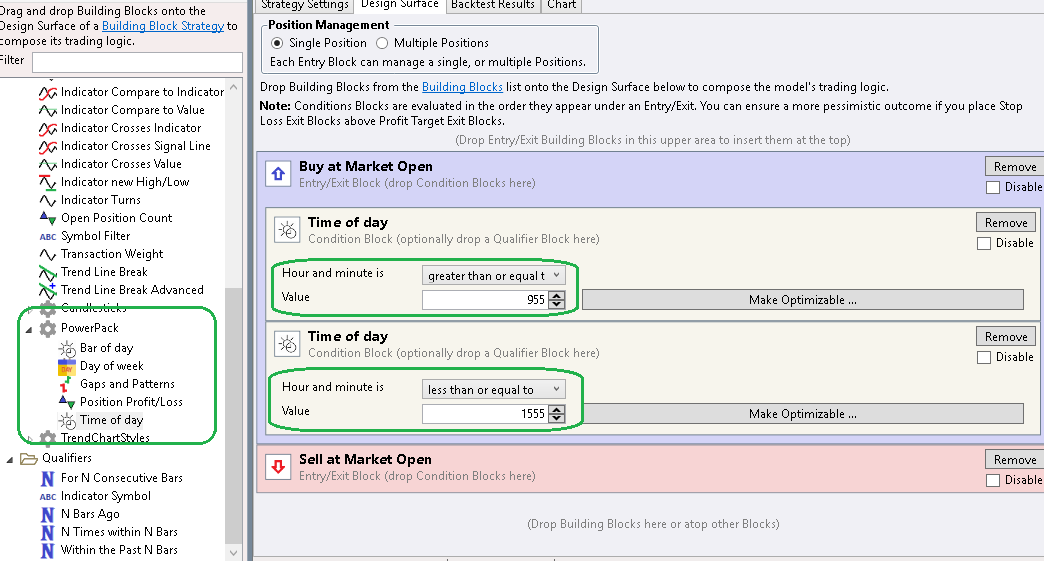The width and height of the screenshot is (1044, 561).
Task: Click the Bar of day icon
Action: pyautogui.click(x=67, y=348)
